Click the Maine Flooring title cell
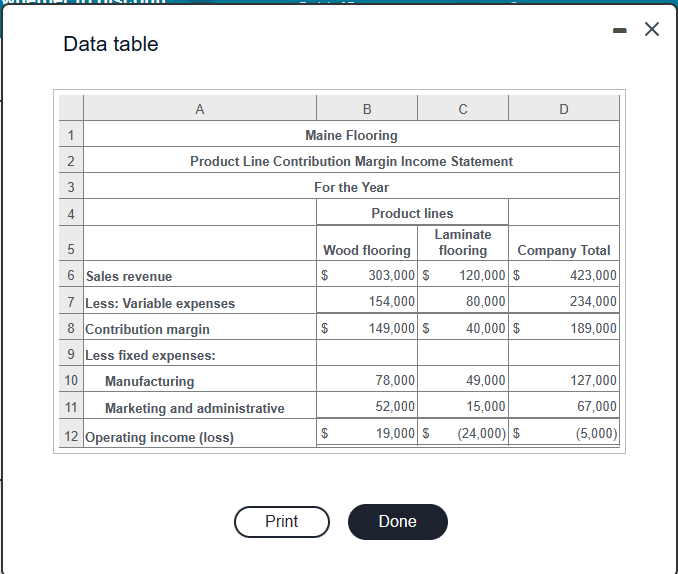This screenshot has width=678, height=574. point(351,135)
